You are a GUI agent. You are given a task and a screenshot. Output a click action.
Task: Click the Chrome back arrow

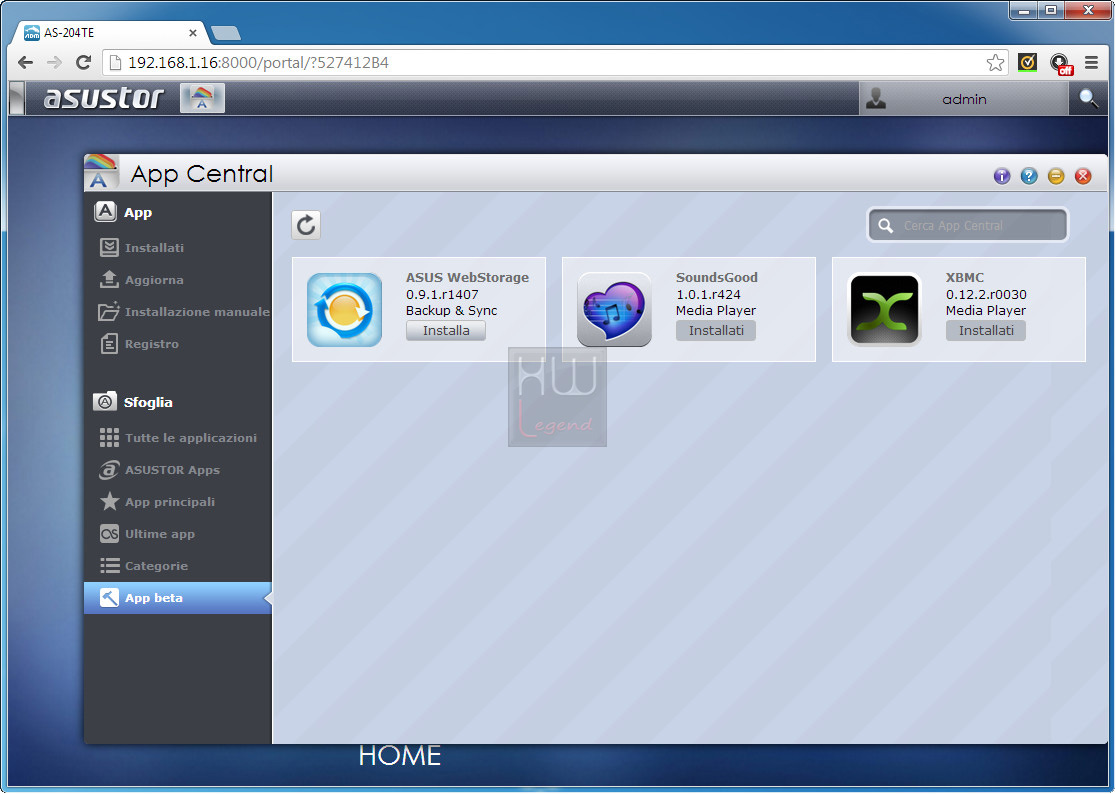pos(26,63)
